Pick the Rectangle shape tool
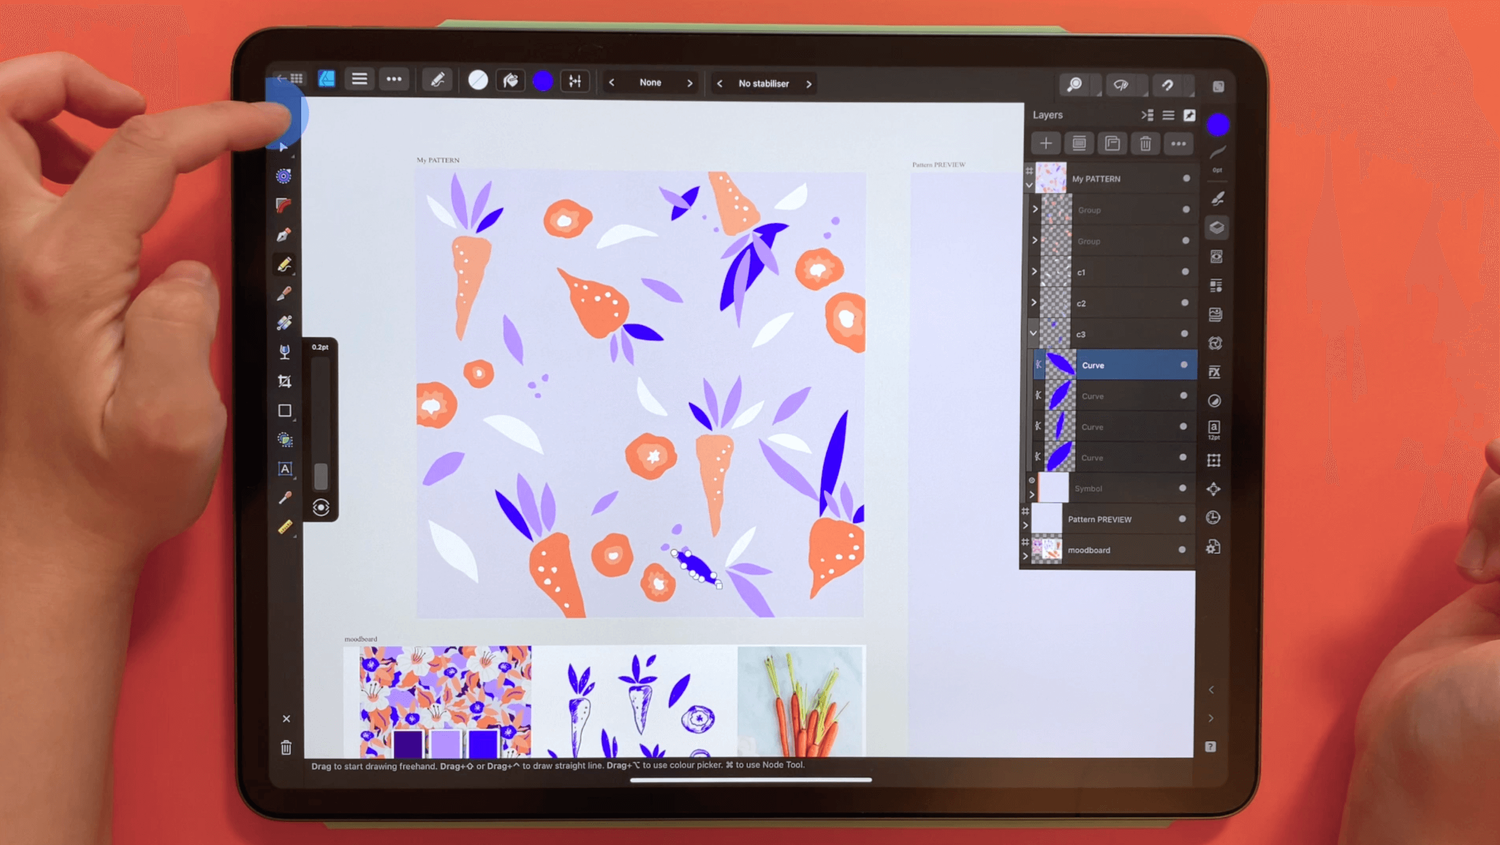 (x=284, y=410)
